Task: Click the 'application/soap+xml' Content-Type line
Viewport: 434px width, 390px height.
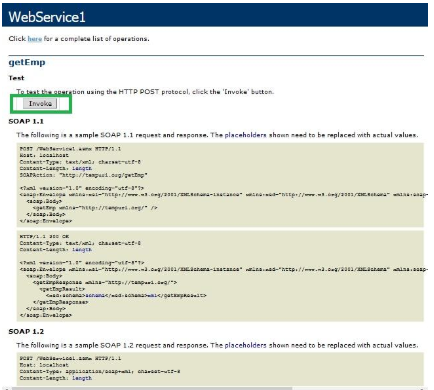Action: click(x=100, y=371)
